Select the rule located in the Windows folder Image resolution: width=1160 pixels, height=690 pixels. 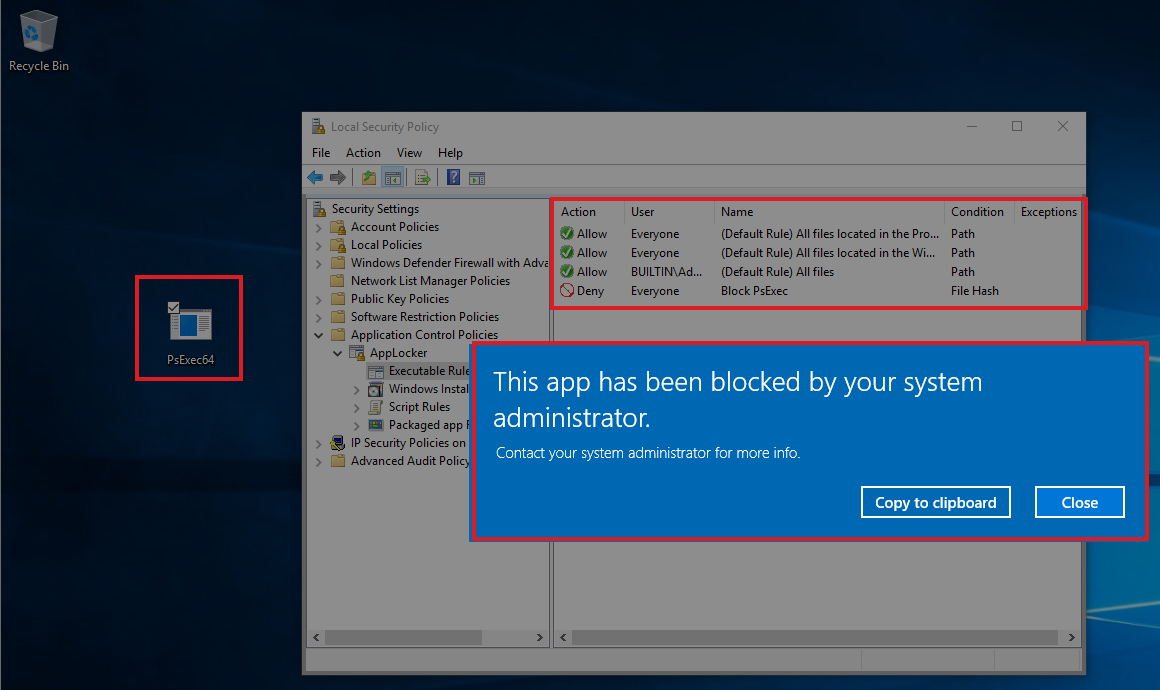828,253
